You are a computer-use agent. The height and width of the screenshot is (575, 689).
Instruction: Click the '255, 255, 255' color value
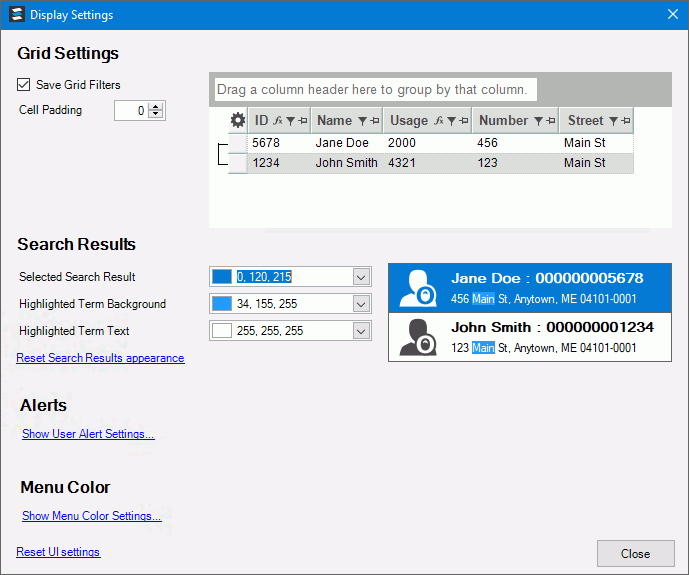point(270,331)
